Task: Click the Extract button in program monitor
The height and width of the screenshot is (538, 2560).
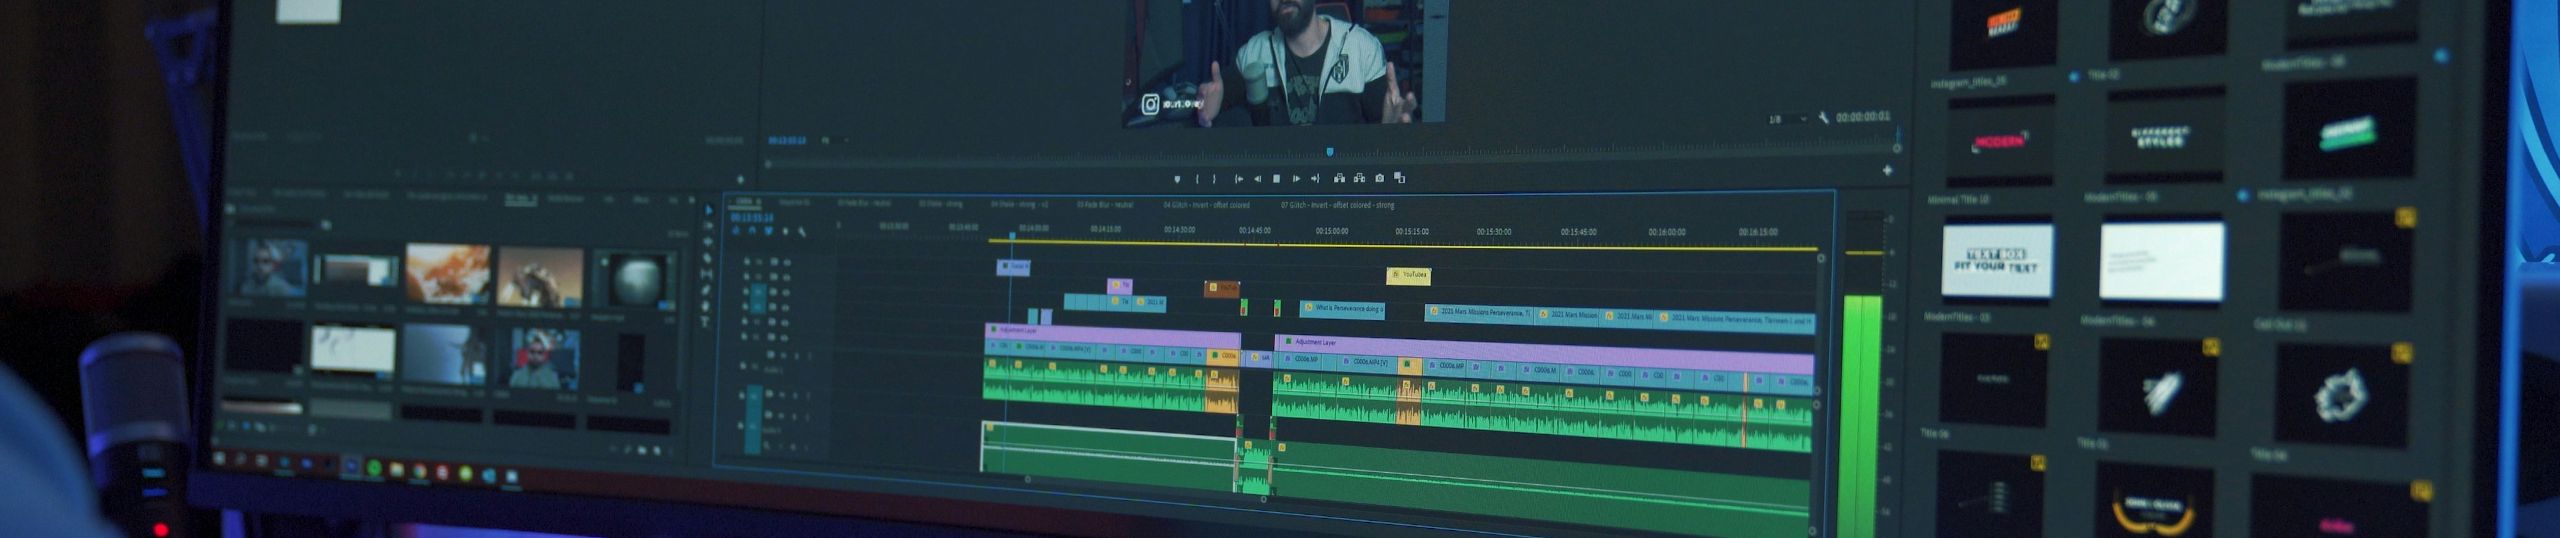Action: pyautogui.click(x=1359, y=179)
